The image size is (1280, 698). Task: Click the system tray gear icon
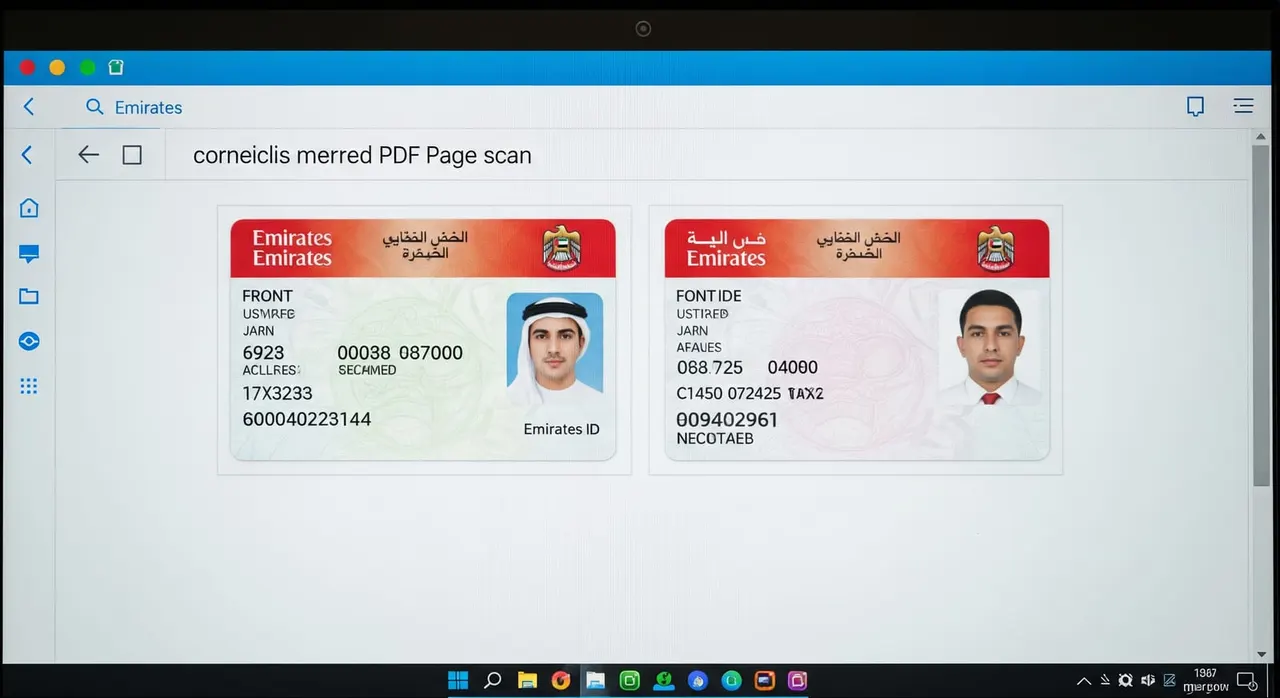pos(1125,681)
